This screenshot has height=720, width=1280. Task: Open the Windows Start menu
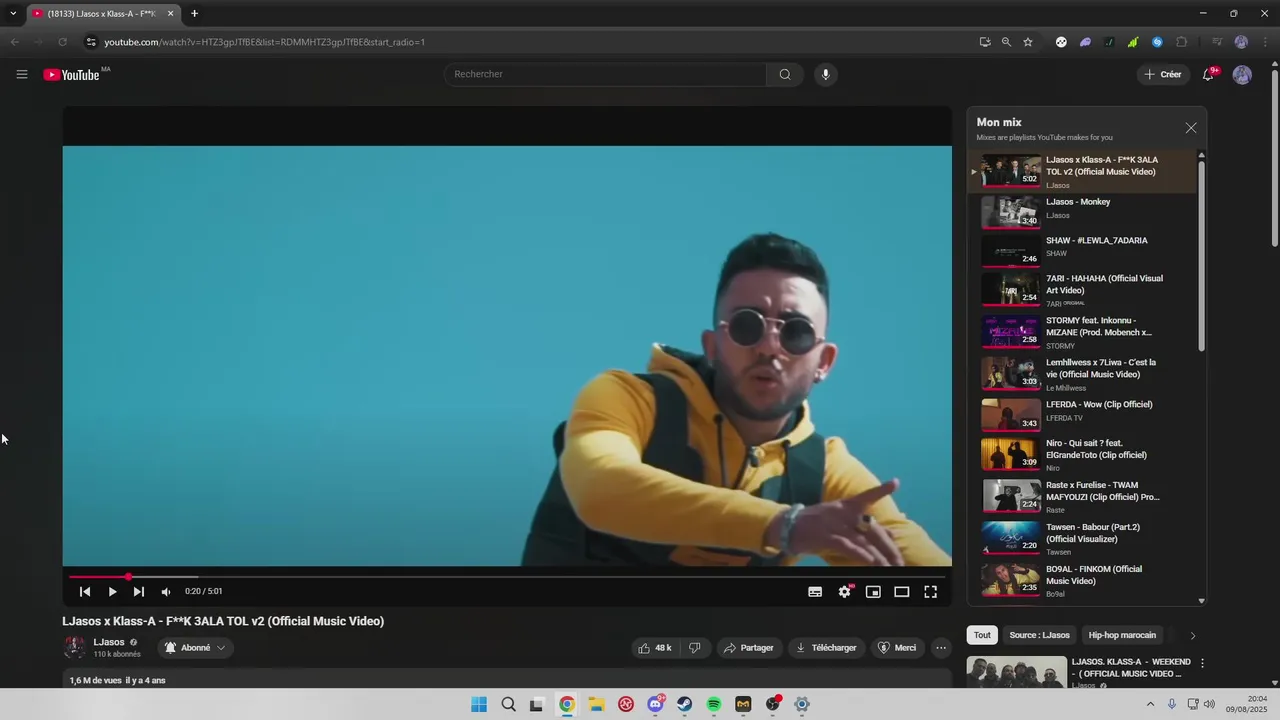(x=479, y=705)
